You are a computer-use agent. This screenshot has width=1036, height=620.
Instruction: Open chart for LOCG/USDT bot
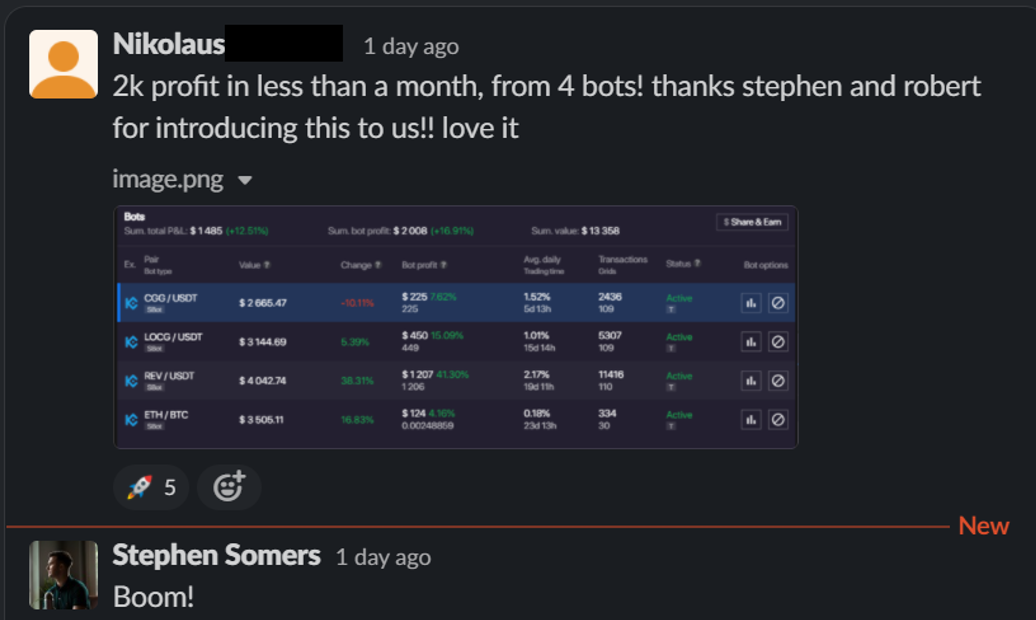tap(751, 342)
